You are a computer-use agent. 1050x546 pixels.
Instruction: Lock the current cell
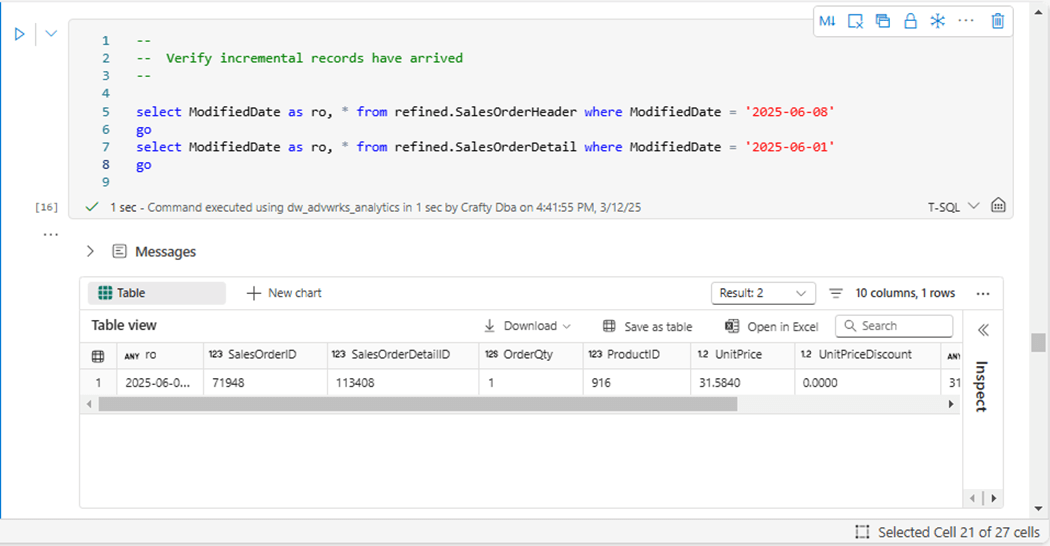tap(910, 21)
